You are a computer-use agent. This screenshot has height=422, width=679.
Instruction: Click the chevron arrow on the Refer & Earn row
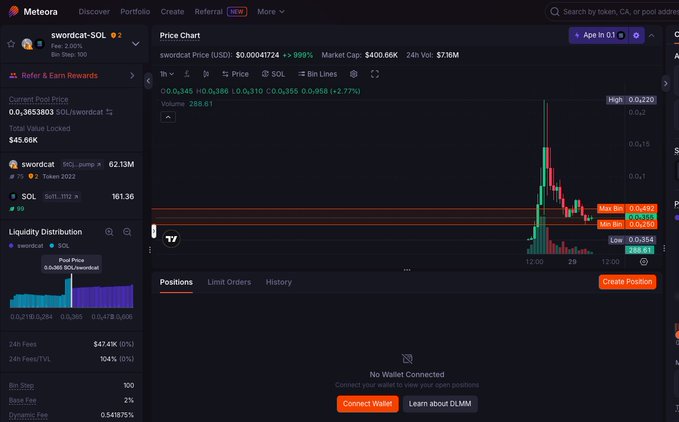coord(132,75)
